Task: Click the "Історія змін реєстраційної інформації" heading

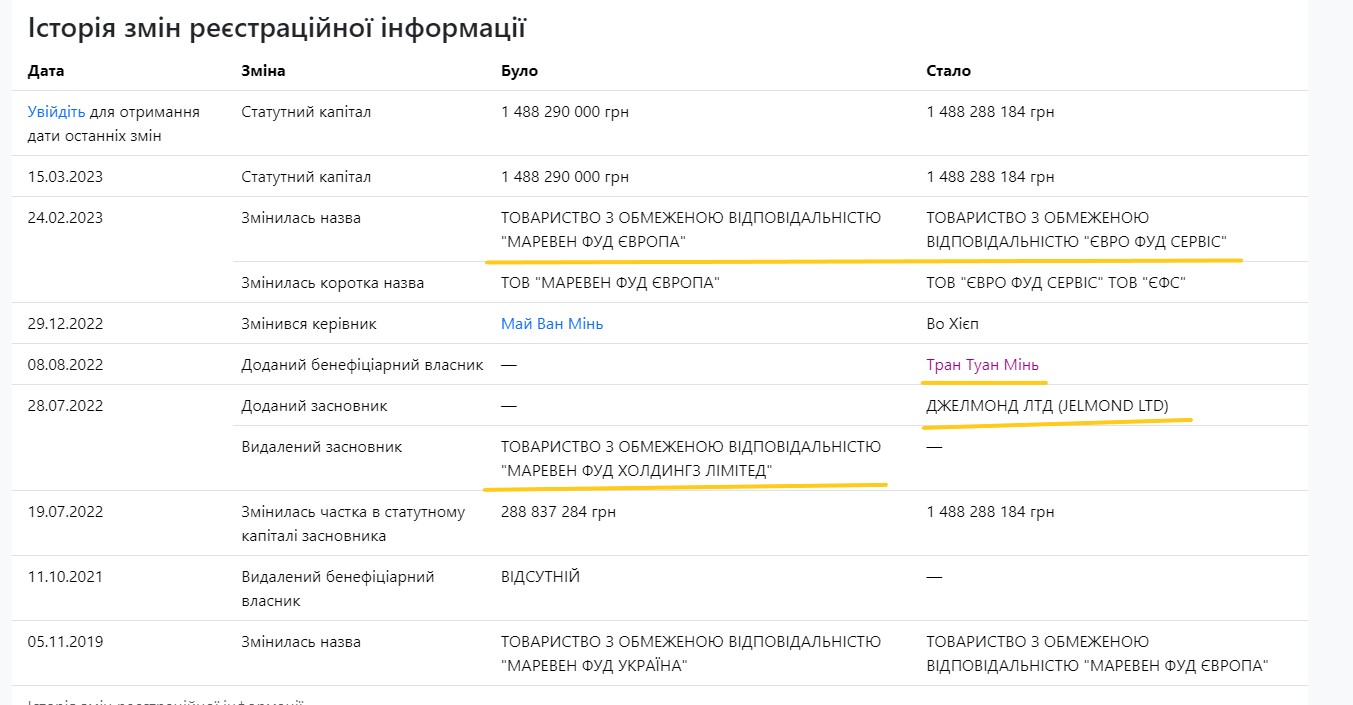Action: pos(276,28)
